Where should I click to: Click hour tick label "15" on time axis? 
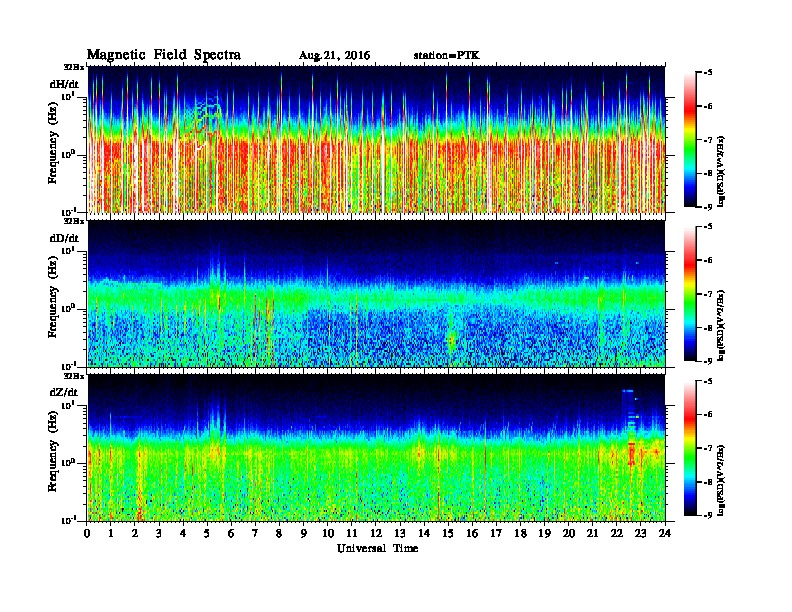click(x=448, y=533)
